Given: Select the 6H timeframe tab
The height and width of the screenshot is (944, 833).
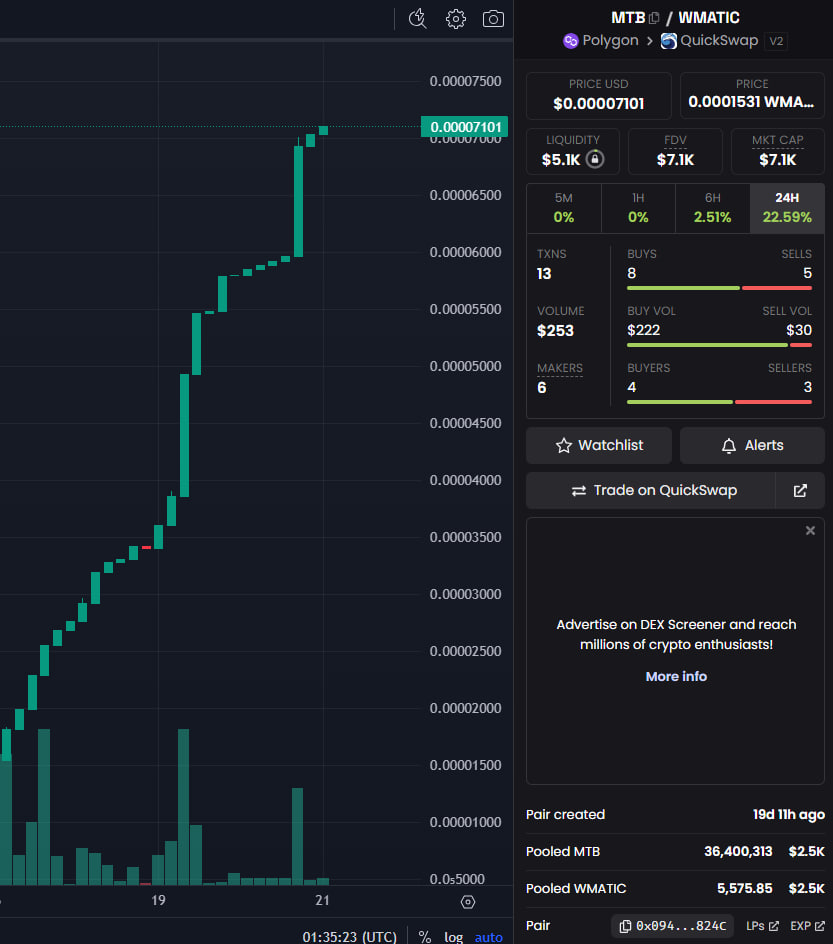Looking at the screenshot, I should [713, 208].
